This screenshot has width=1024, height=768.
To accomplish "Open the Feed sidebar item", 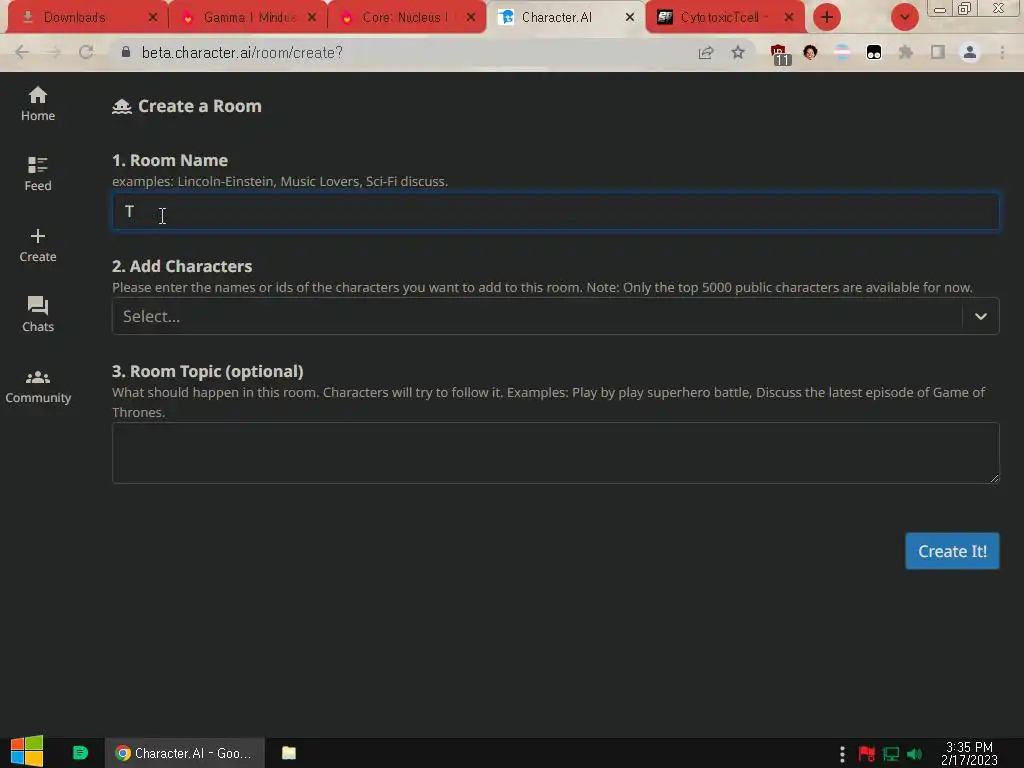I will (x=38, y=174).
